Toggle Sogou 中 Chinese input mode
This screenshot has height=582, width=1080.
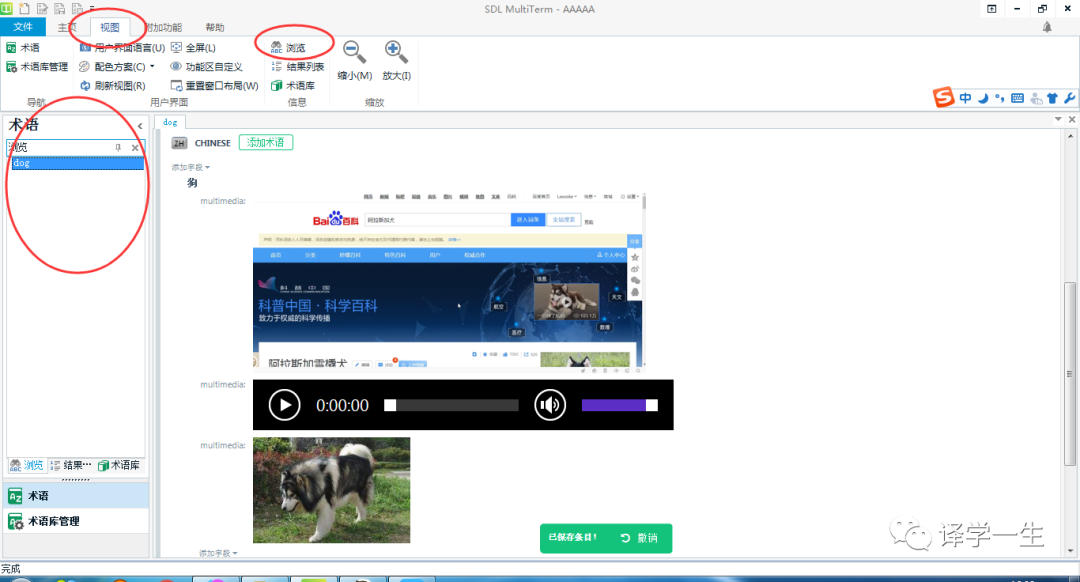(x=965, y=98)
